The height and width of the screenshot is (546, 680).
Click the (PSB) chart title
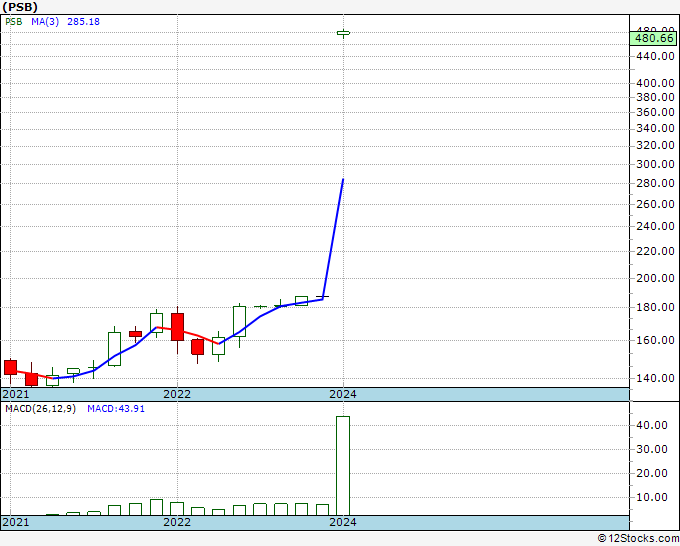pyautogui.click(x=20, y=7)
